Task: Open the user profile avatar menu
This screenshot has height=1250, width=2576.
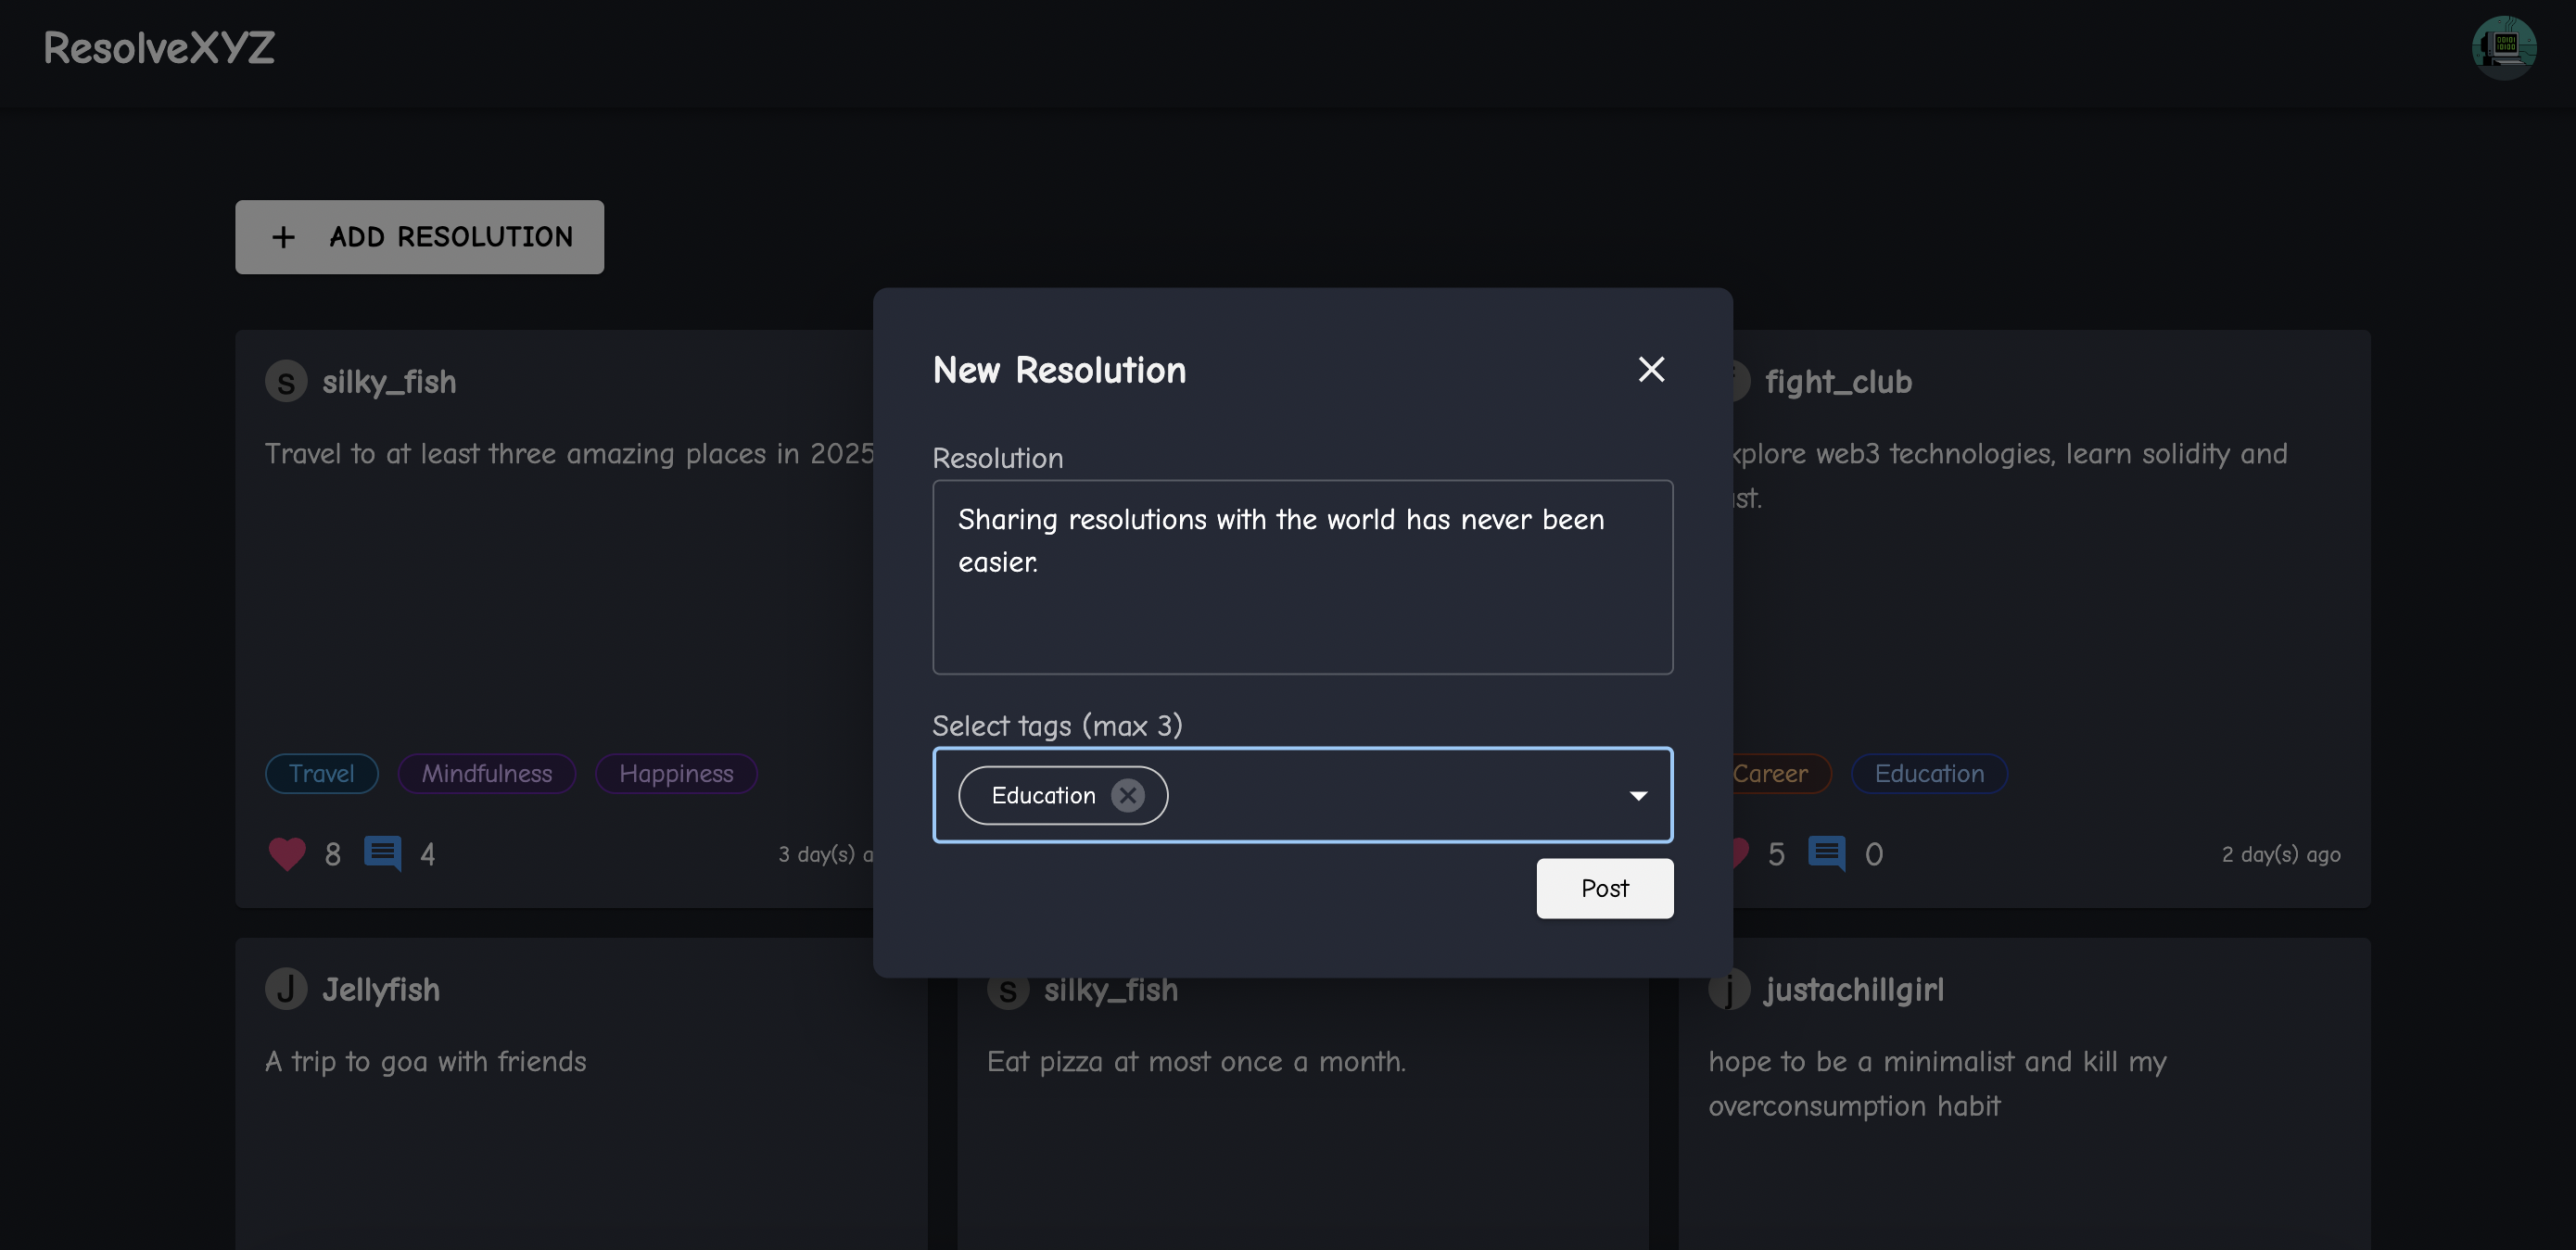Action: [2503, 47]
